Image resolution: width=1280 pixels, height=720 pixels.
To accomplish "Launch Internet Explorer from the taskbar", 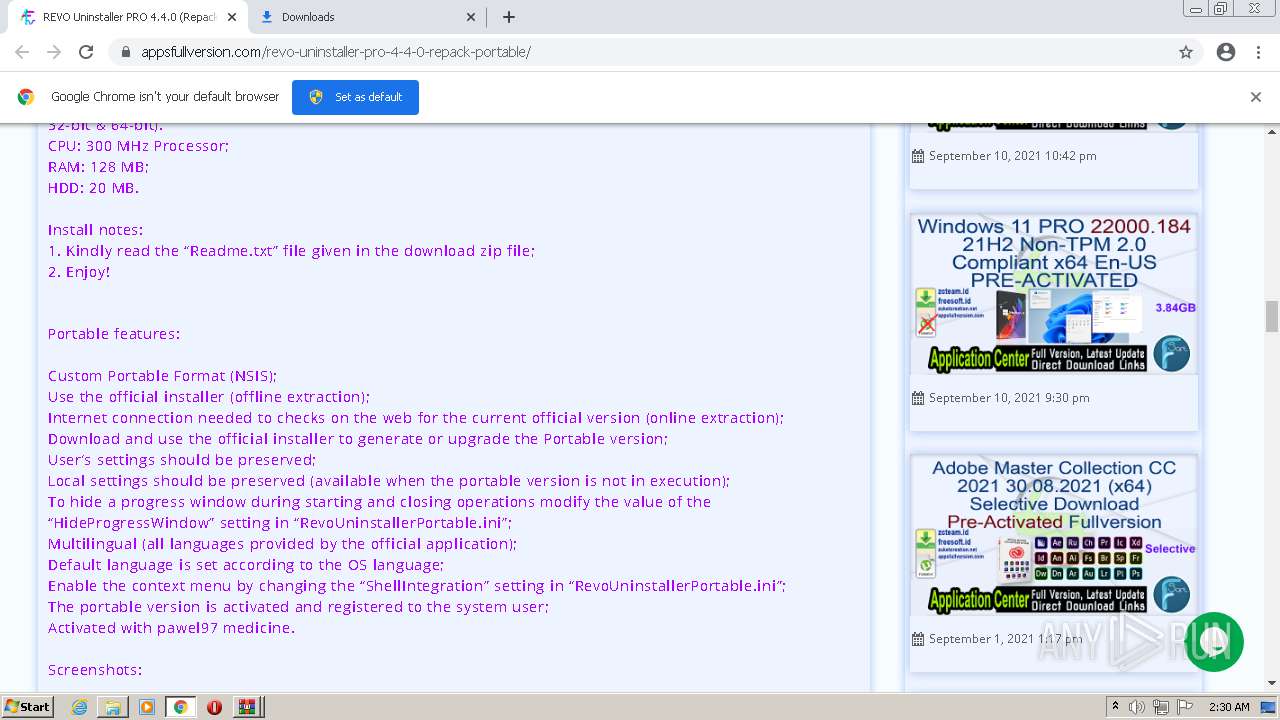I will 80,707.
